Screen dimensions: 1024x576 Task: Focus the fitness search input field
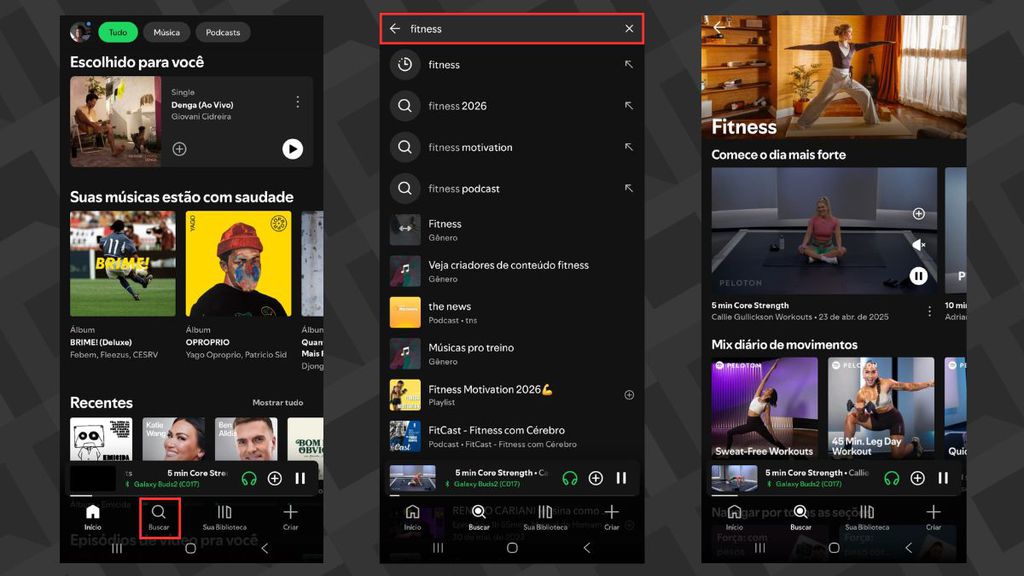click(511, 29)
